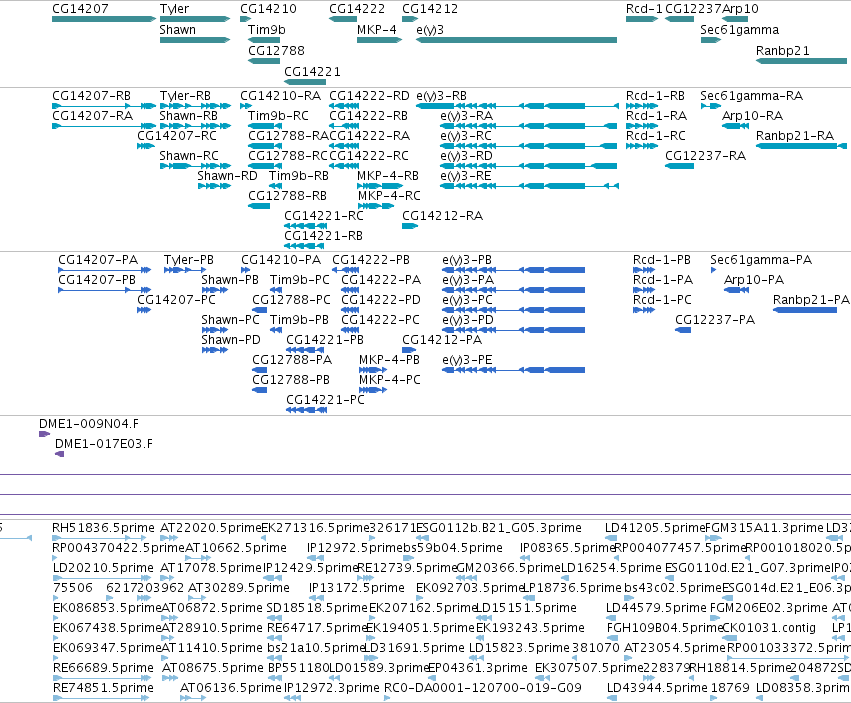
Task: Select the CK01031.contig EST label
Action: (x=769, y=628)
